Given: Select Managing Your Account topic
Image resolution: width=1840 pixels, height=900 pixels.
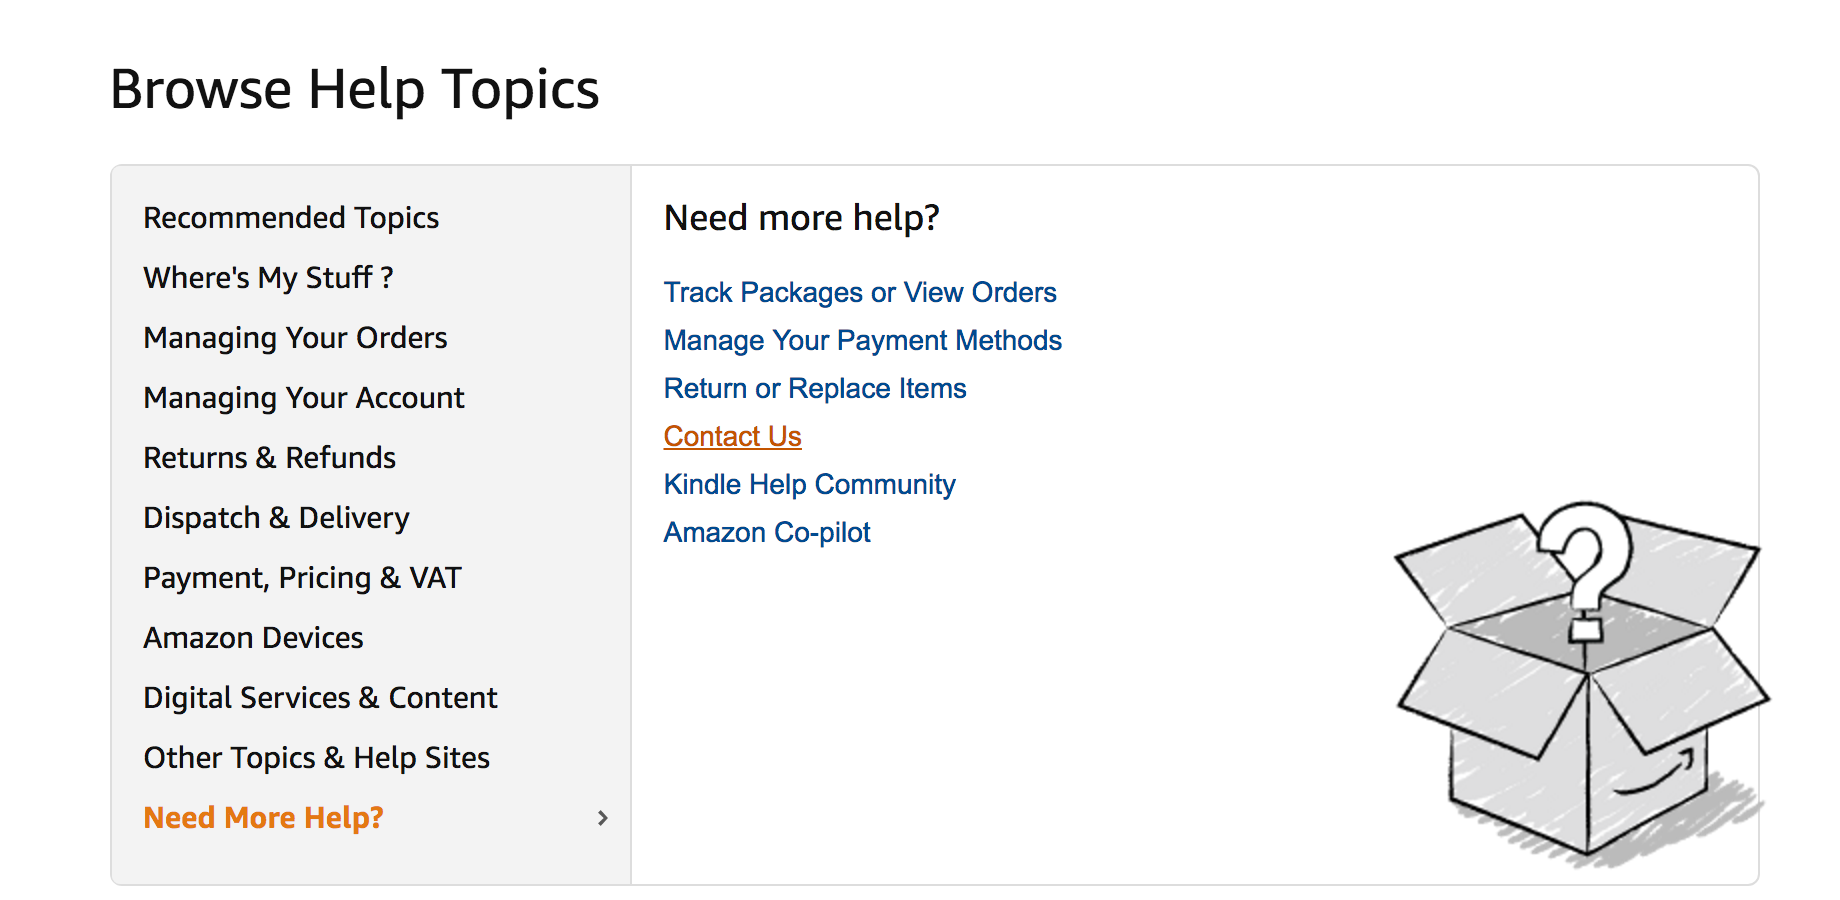Looking at the screenshot, I should (304, 398).
